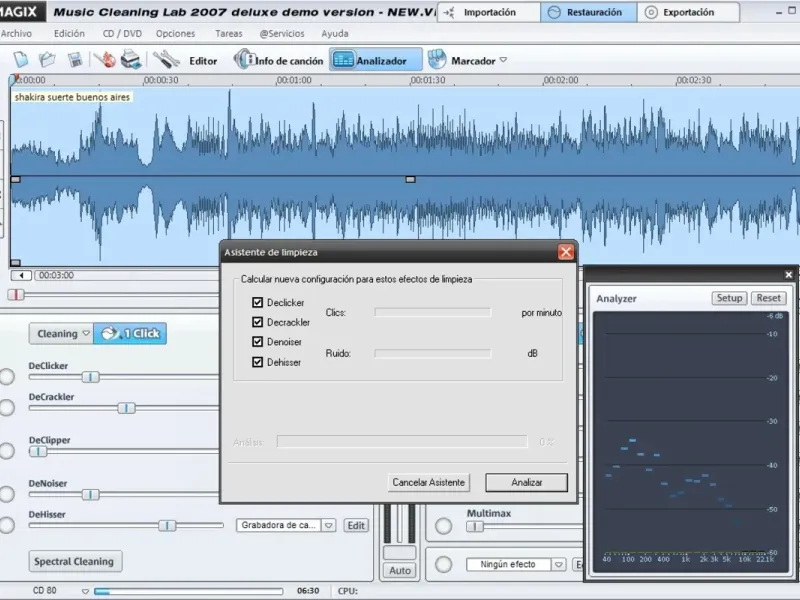The height and width of the screenshot is (600, 800).
Task: Click the Analizar button
Action: [526, 482]
